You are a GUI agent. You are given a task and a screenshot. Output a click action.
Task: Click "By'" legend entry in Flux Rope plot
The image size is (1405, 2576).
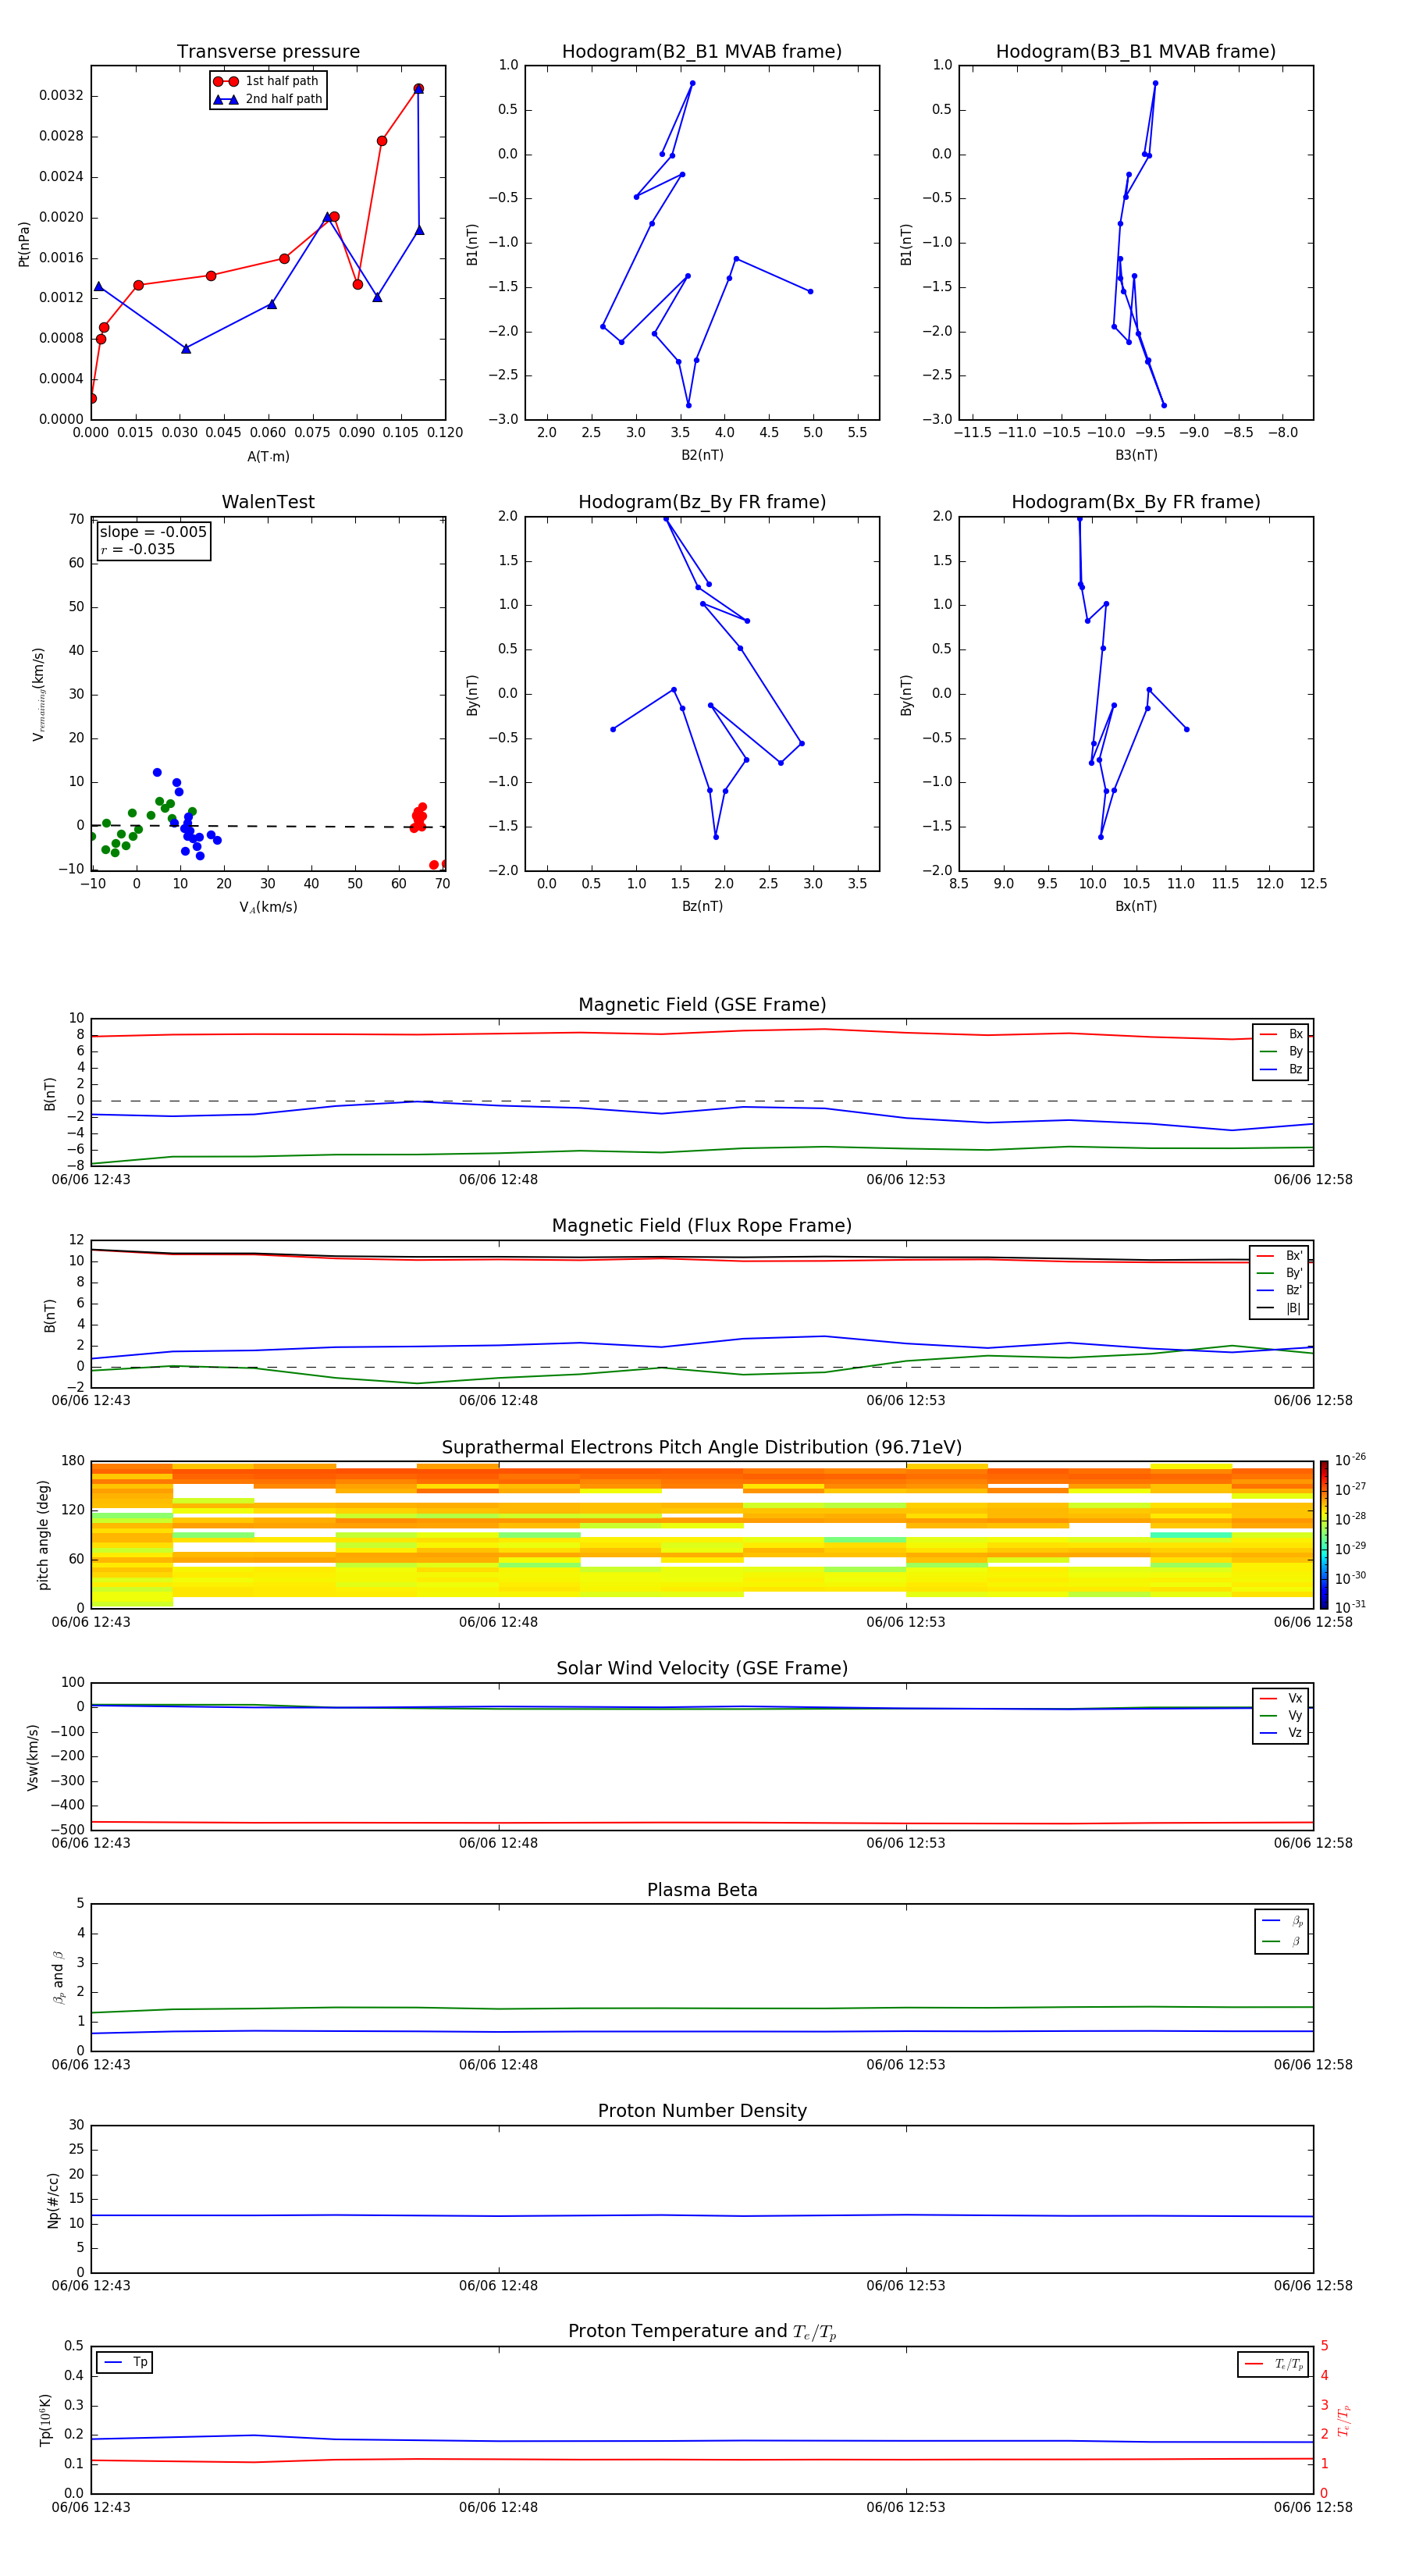pos(1280,1273)
